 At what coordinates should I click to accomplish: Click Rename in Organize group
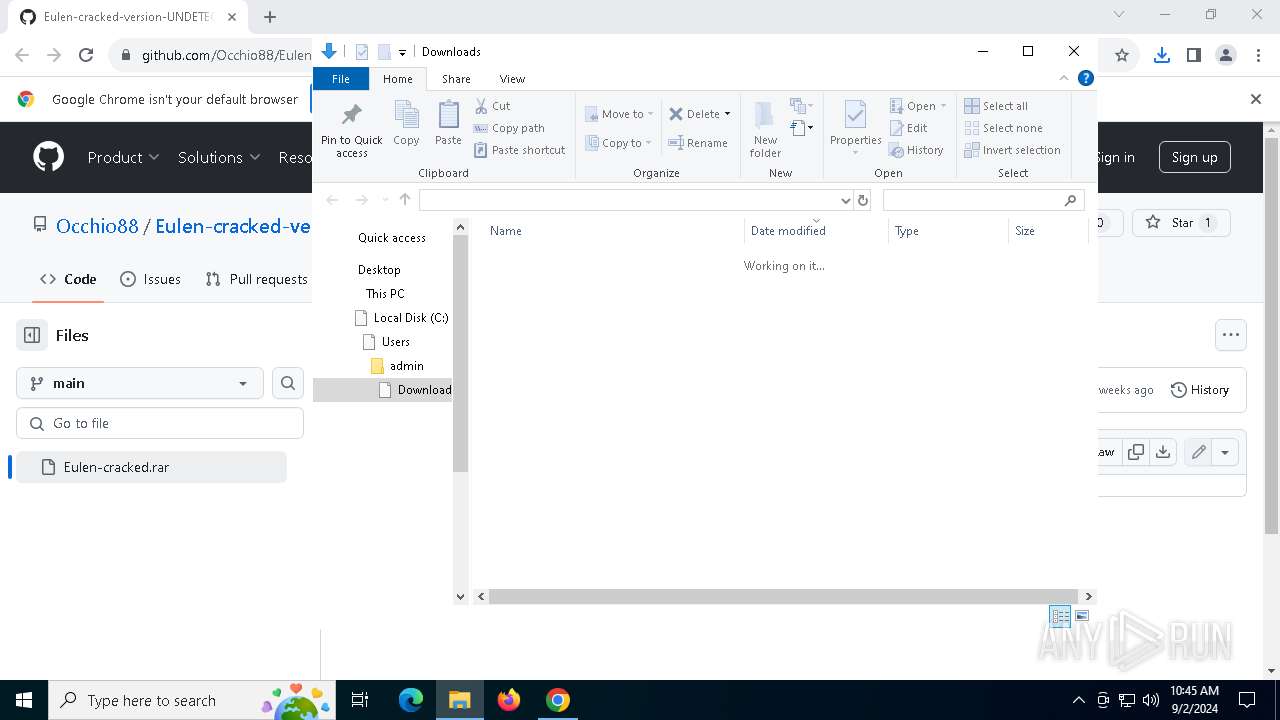pyautogui.click(x=698, y=143)
